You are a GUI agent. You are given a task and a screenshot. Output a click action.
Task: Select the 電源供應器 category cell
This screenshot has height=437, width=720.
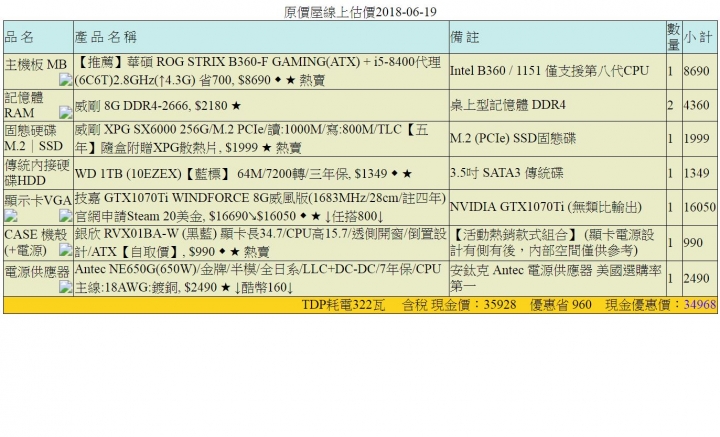click(x=39, y=279)
